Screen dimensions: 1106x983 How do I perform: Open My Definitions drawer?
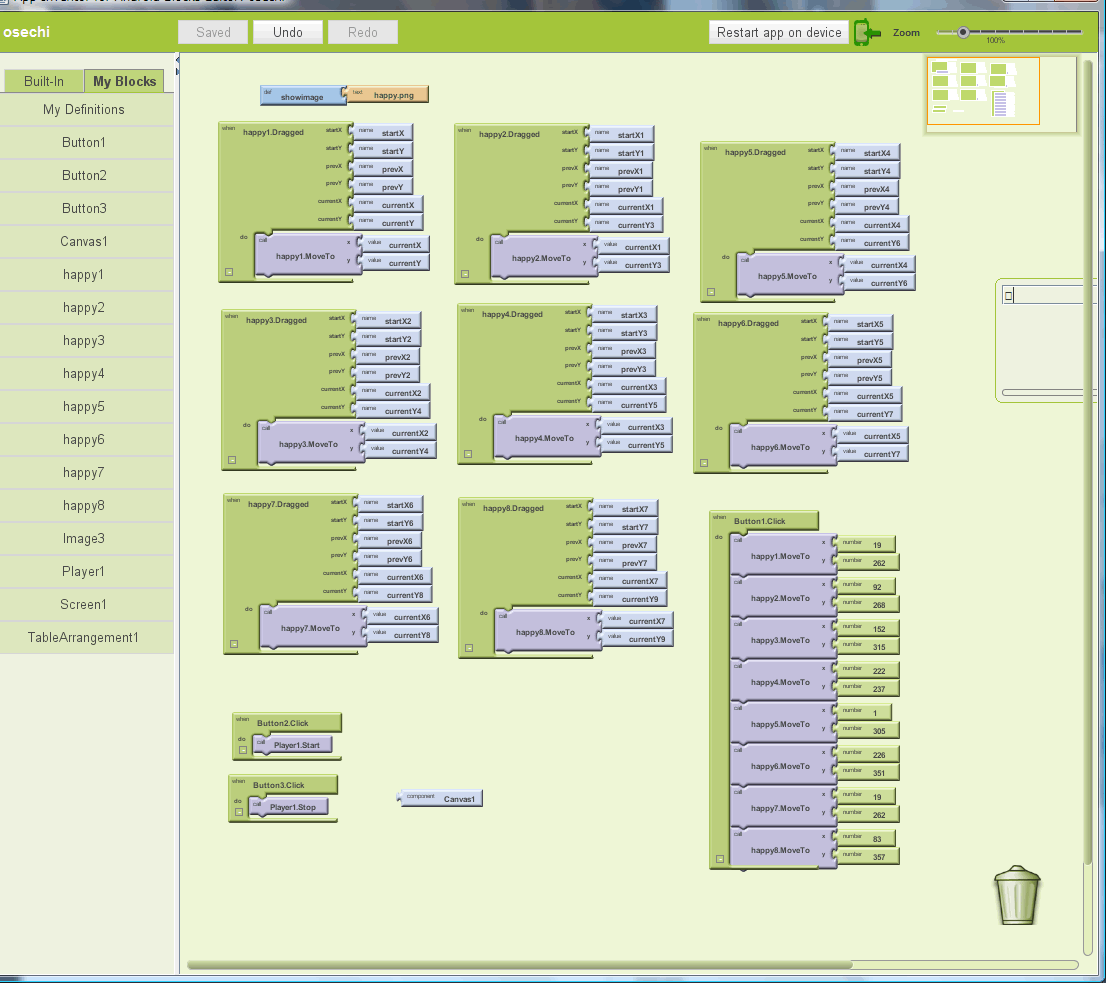[x=84, y=109]
